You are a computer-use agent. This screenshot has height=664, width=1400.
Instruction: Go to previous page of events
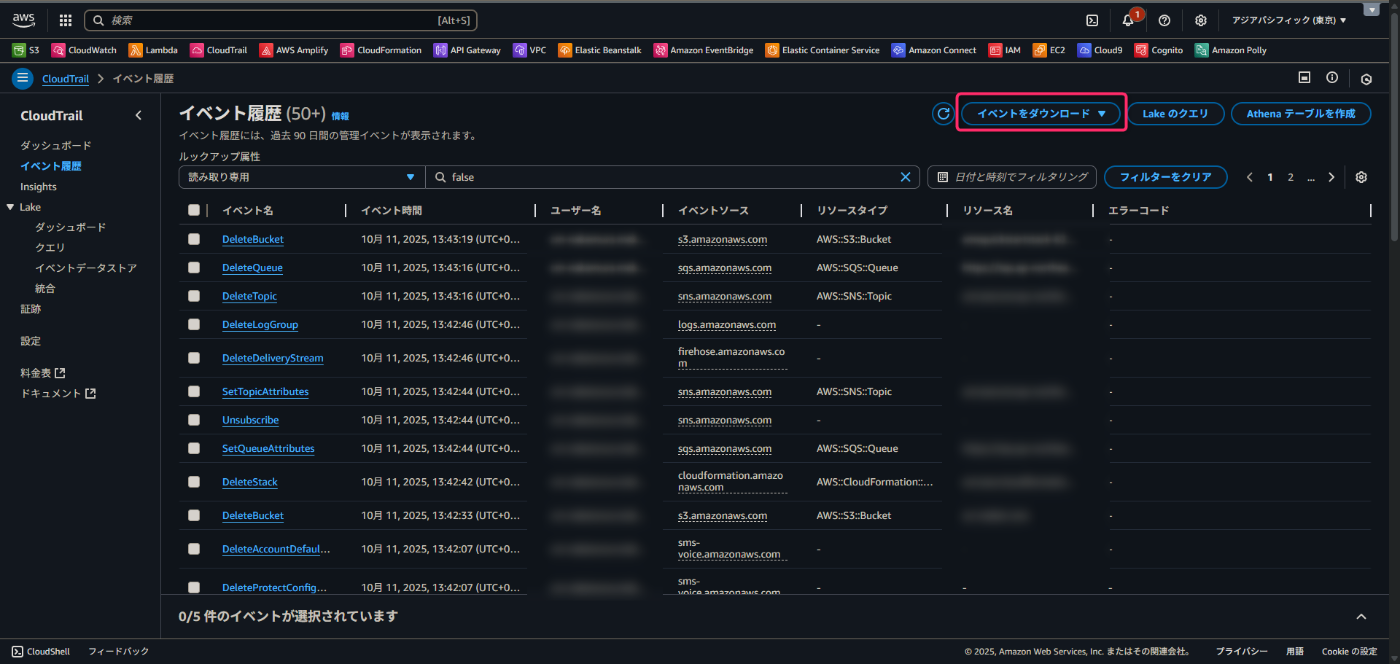tap(1250, 177)
